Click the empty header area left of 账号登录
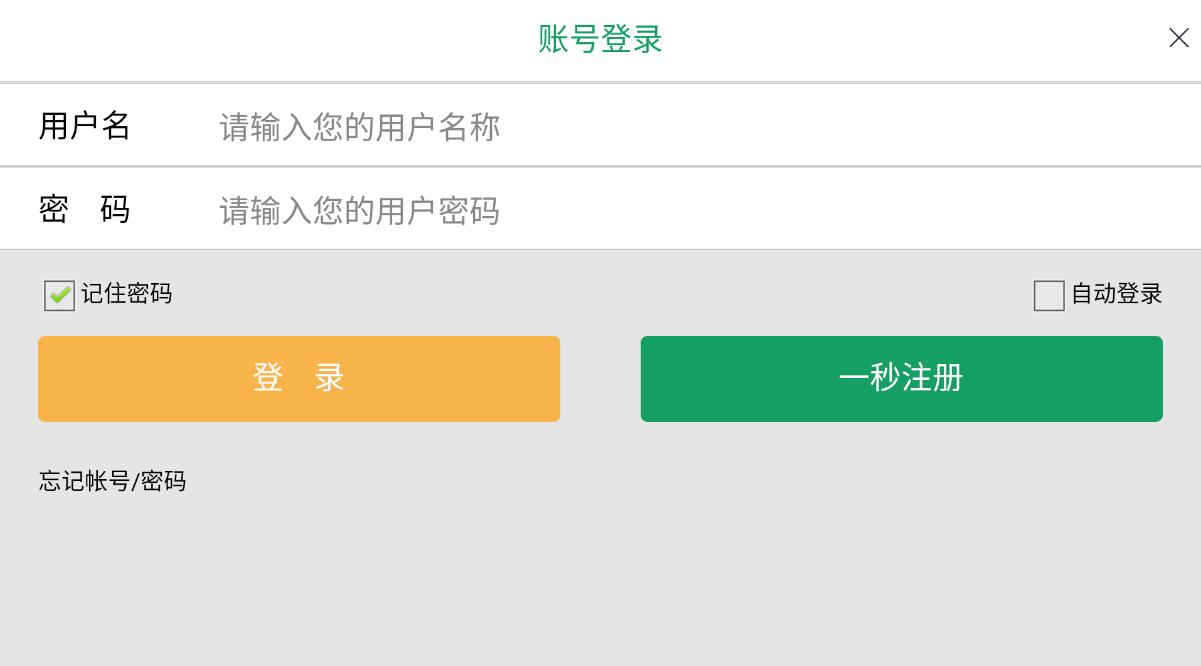The width and height of the screenshot is (1201, 666). point(250,40)
